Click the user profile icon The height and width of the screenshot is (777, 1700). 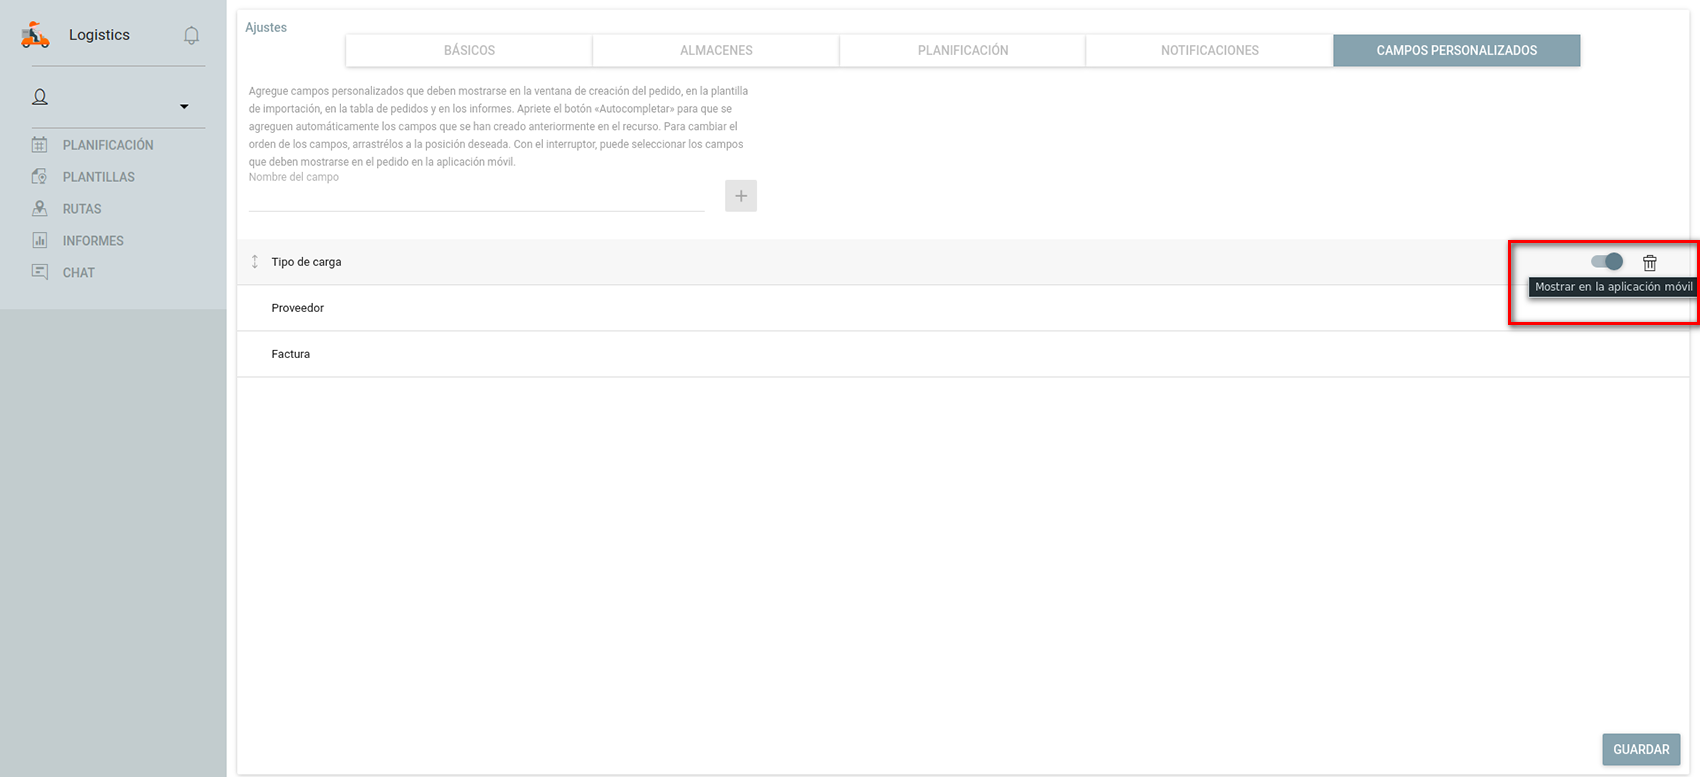coord(40,97)
